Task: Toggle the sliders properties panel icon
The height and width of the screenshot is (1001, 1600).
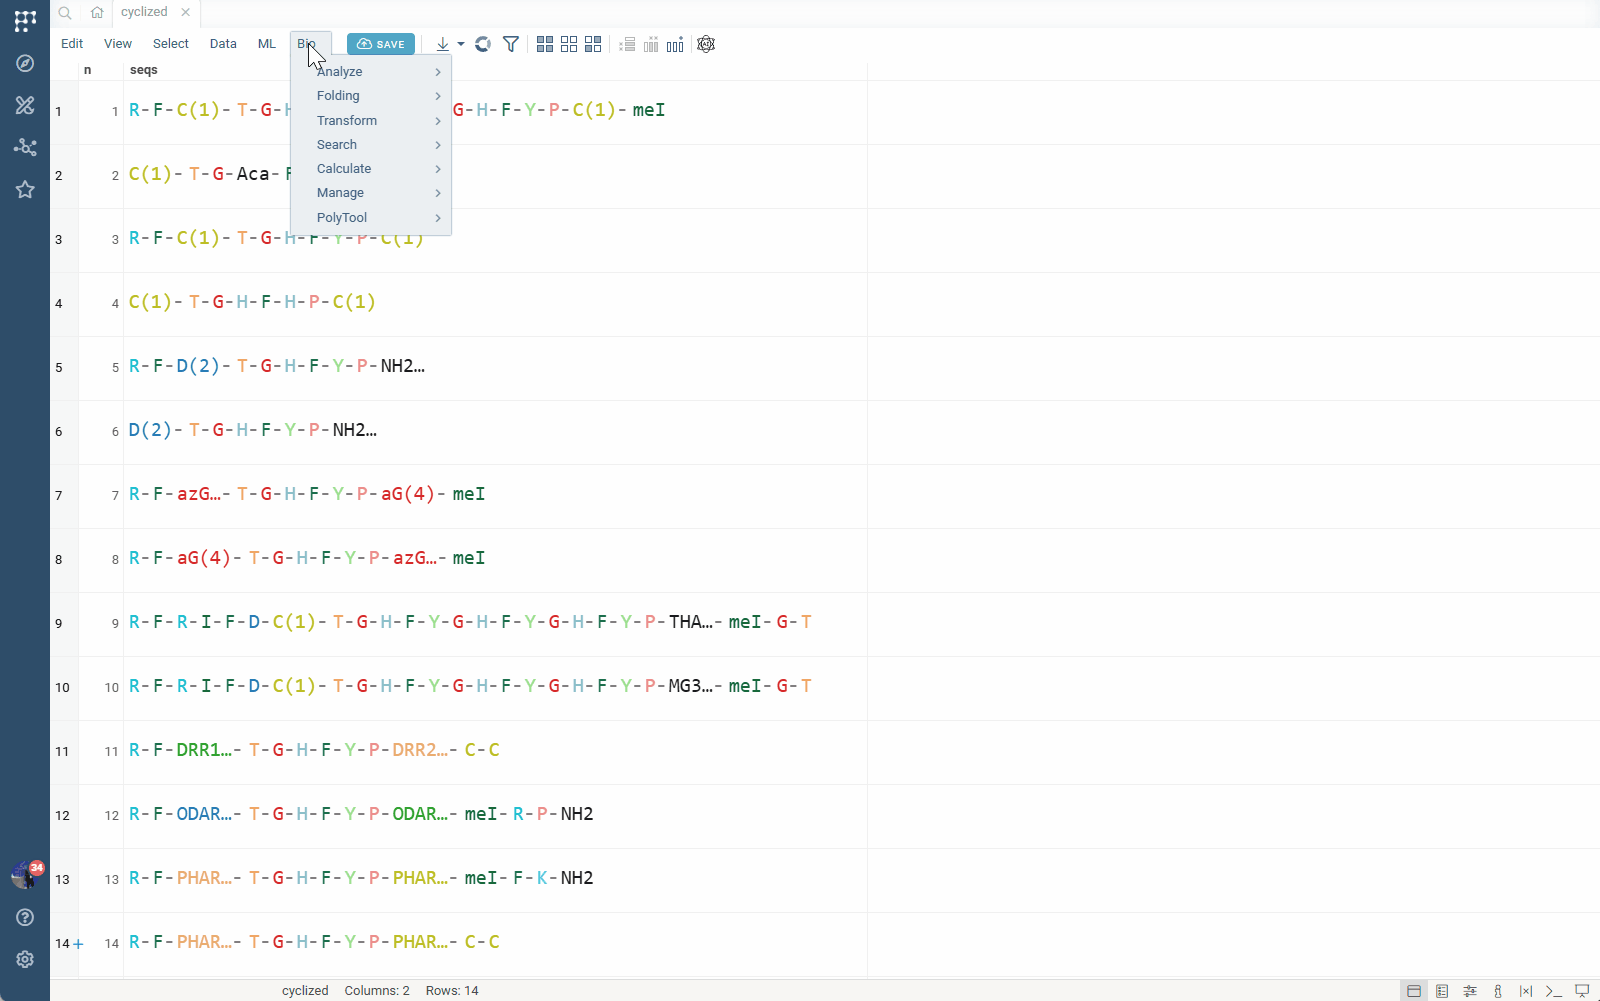Action: point(1470,991)
